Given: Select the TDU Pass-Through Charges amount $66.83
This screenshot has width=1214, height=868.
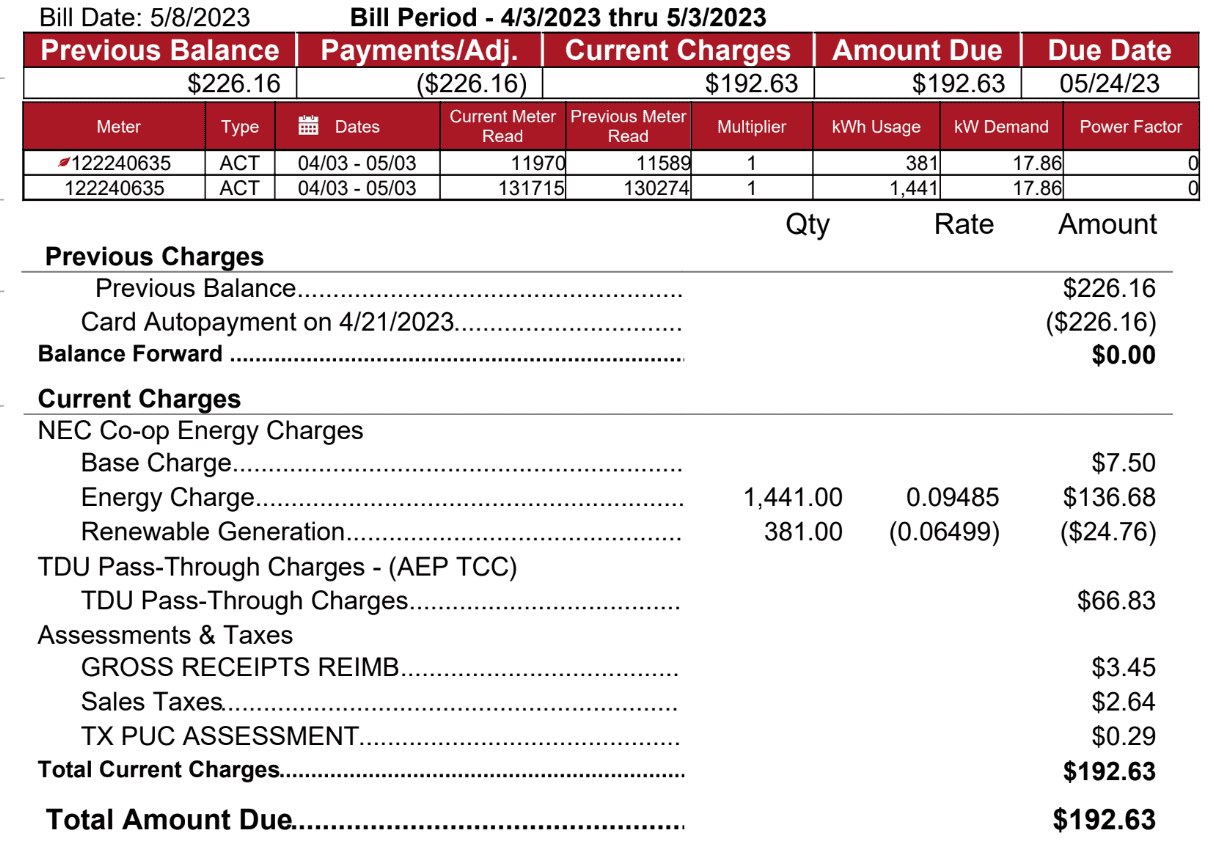Looking at the screenshot, I should [1116, 601].
